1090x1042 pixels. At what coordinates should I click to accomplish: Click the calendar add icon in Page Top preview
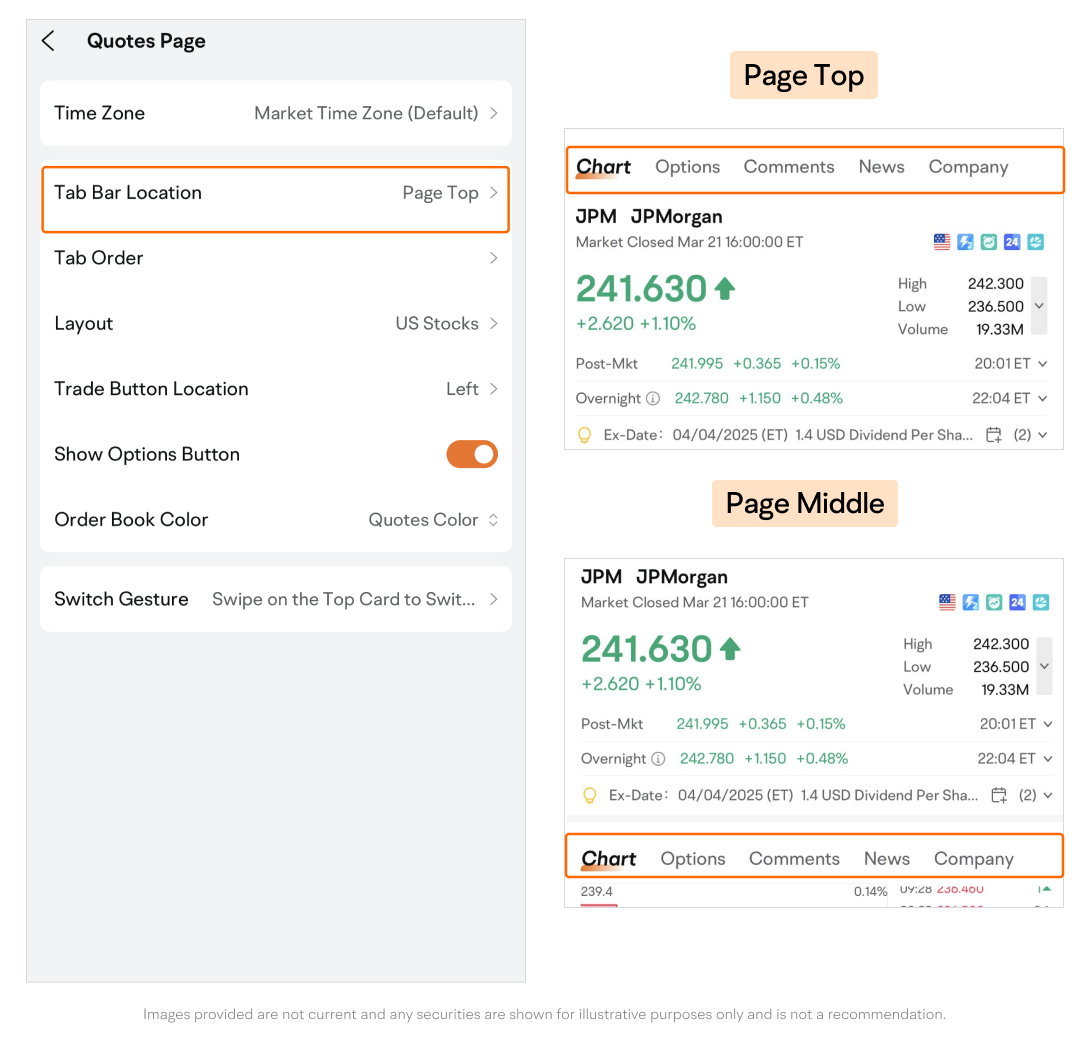pos(994,435)
